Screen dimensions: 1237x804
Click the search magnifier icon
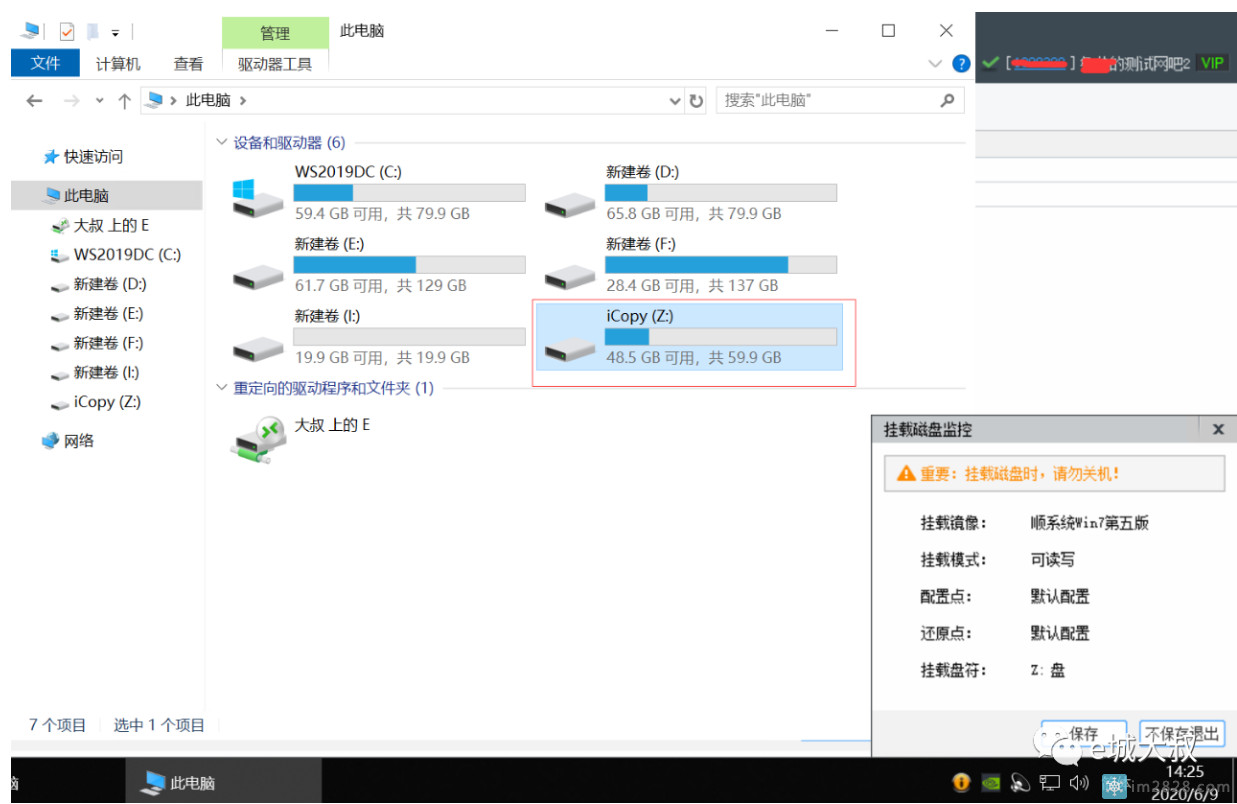click(947, 100)
